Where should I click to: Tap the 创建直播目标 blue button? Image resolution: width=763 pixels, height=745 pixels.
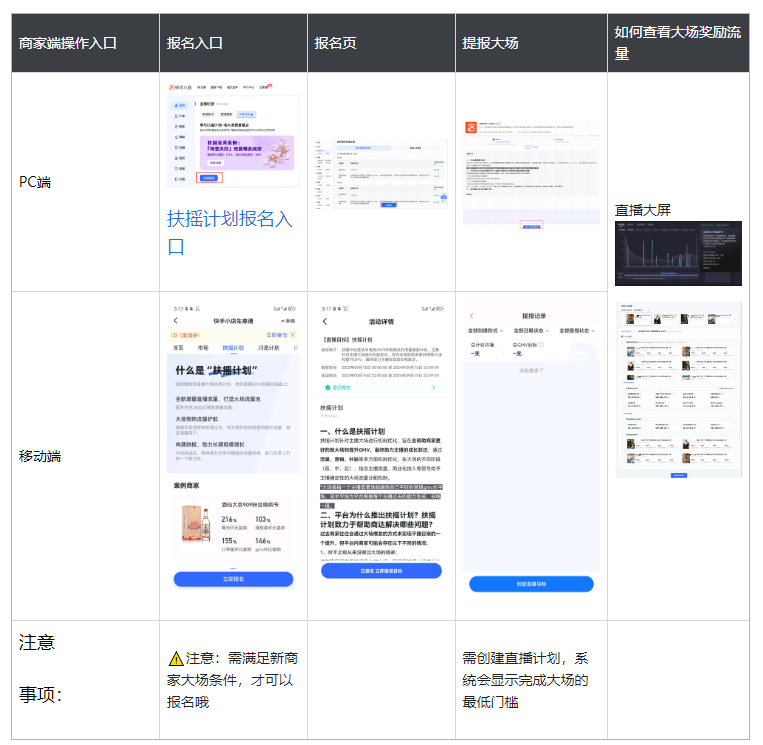pyautogui.click(x=531, y=583)
